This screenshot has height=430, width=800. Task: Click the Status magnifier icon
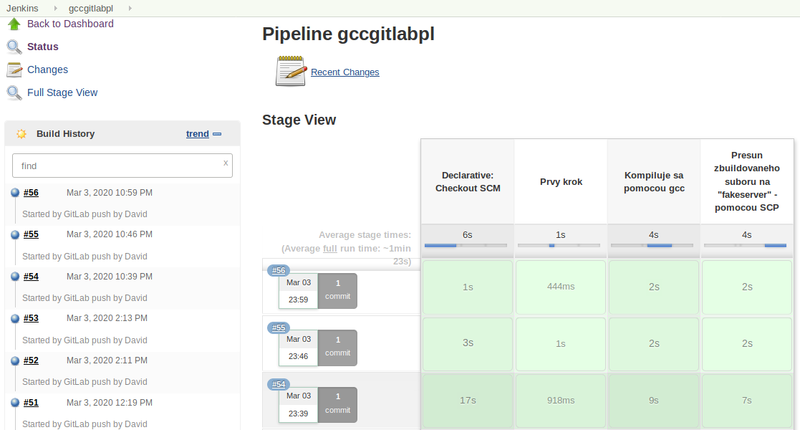click(14, 47)
